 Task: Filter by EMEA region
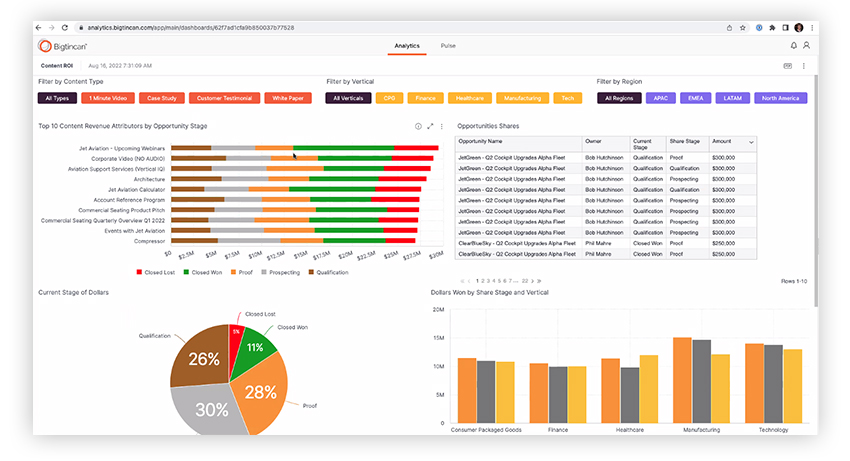[696, 98]
